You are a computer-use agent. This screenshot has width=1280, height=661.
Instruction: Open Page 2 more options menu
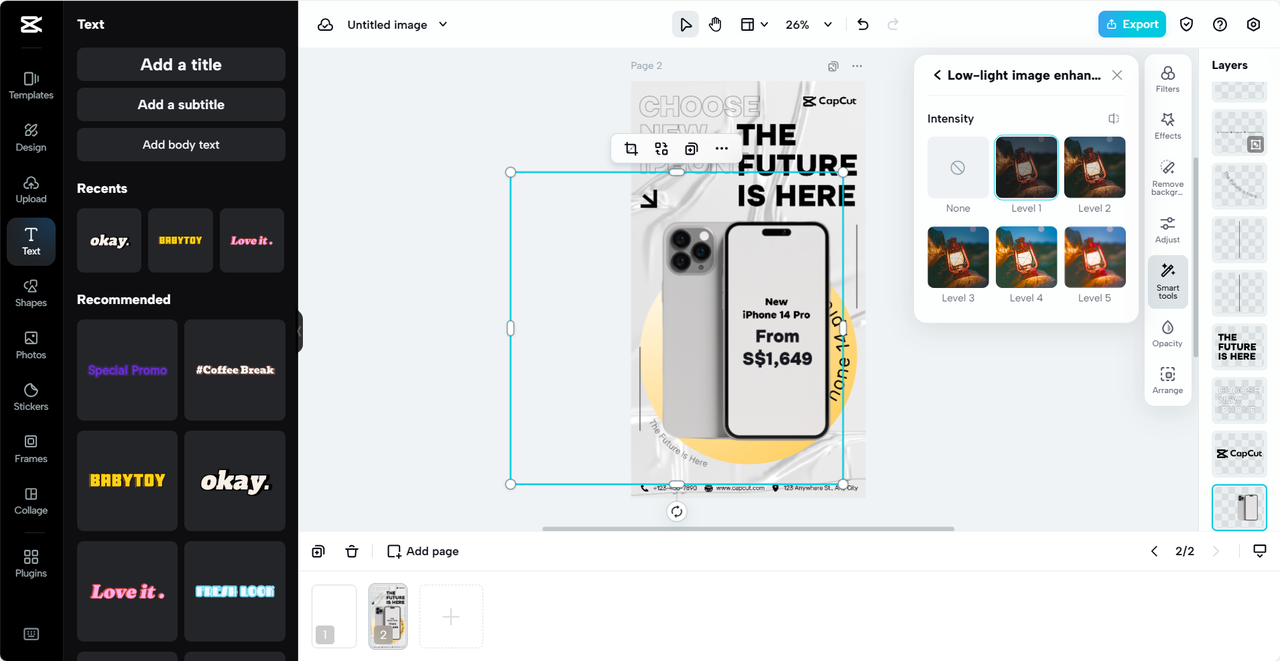click(x=857, y=66)
